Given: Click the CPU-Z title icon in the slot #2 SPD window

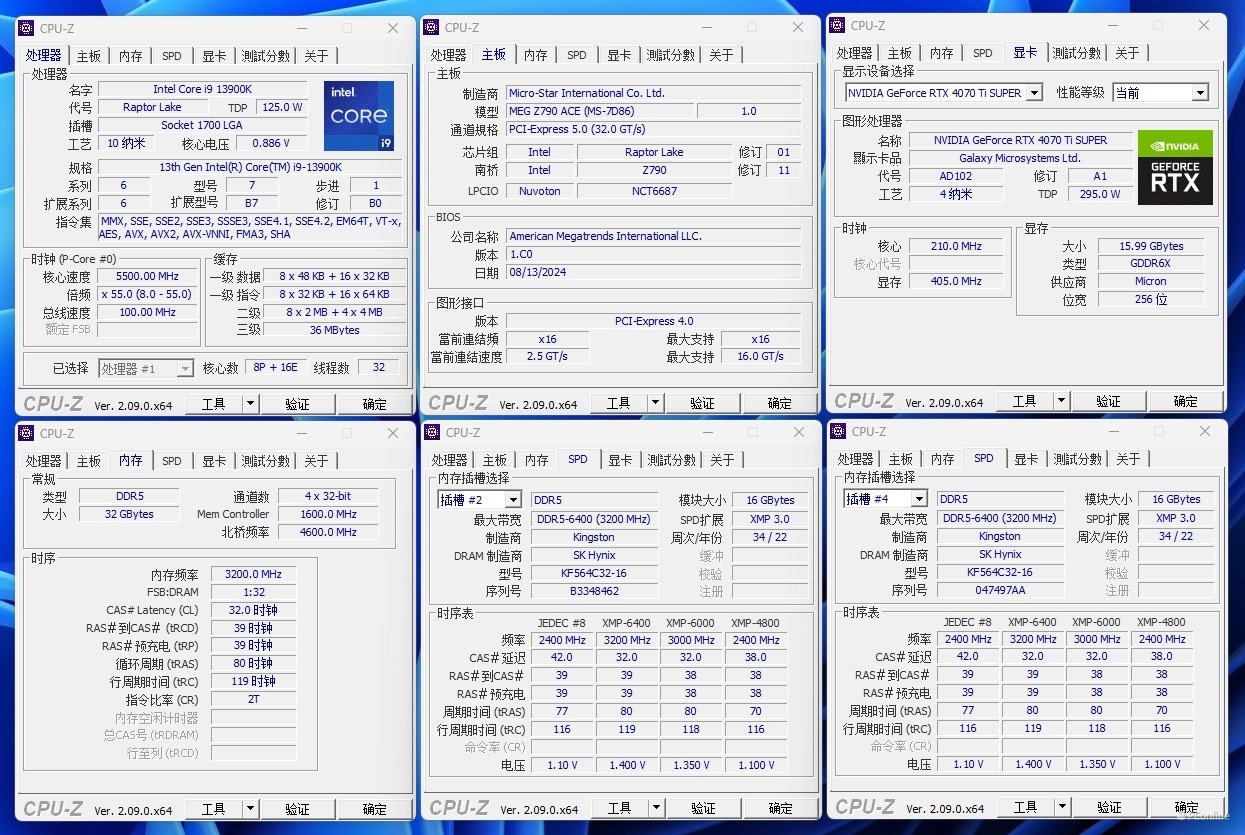Looking at the screenshot, I should 434,433.
